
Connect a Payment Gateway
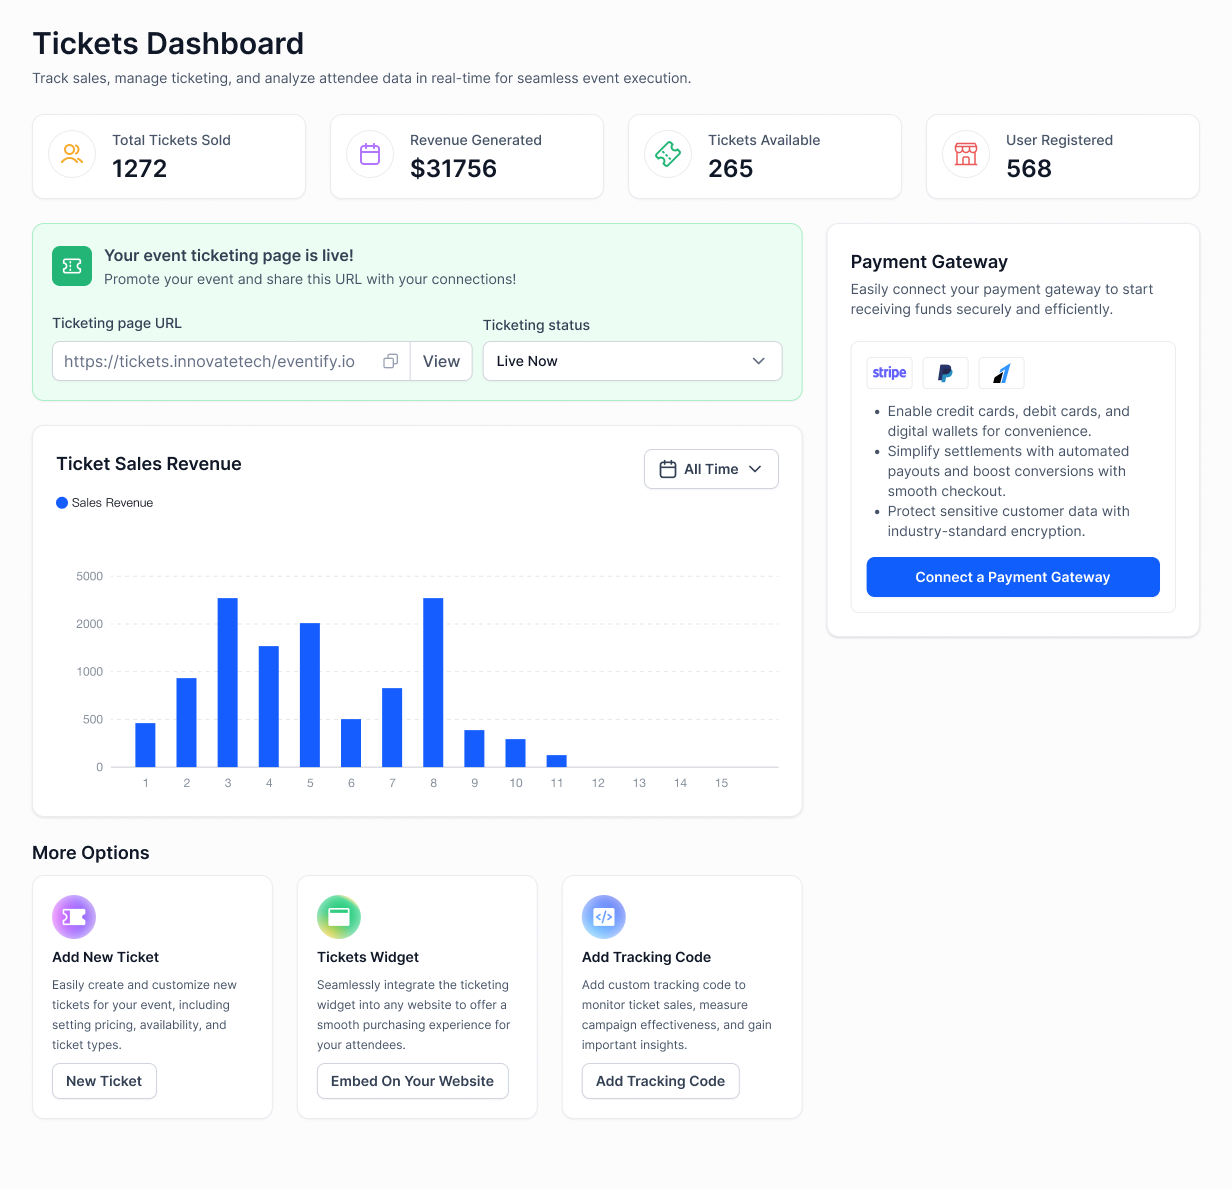pos(1013,577)
